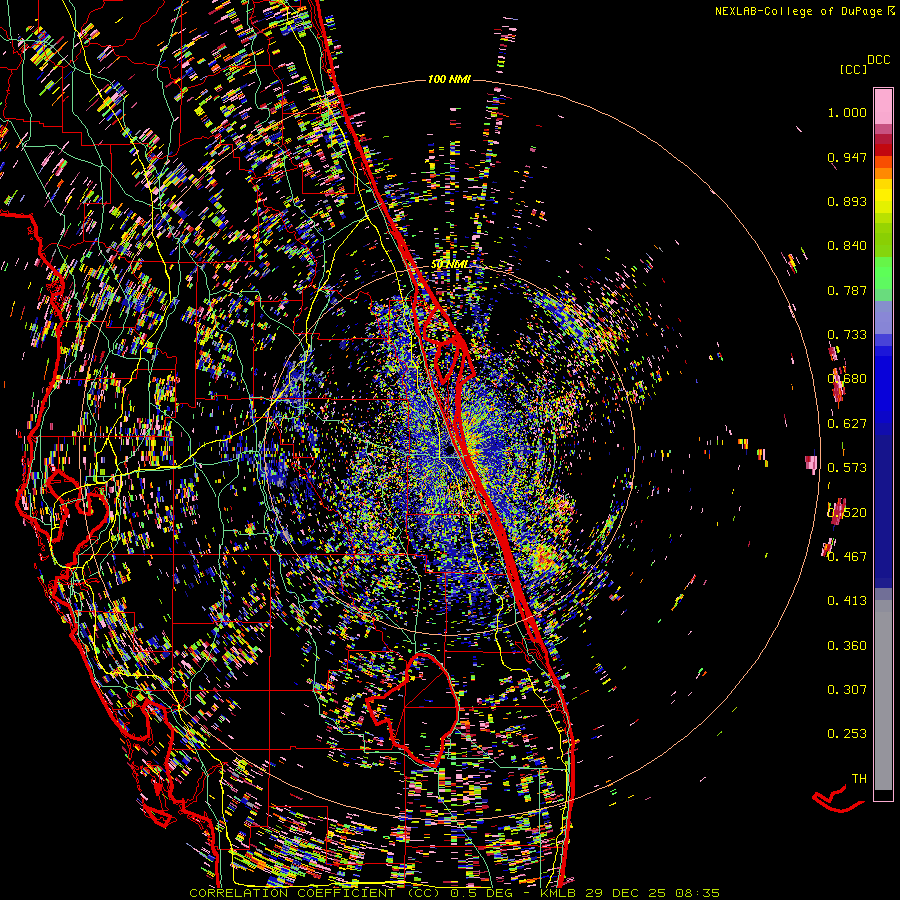This screenshot has height=900, width=900.
Task: Click the 0.360 legend value
Action: coord(847,646)
